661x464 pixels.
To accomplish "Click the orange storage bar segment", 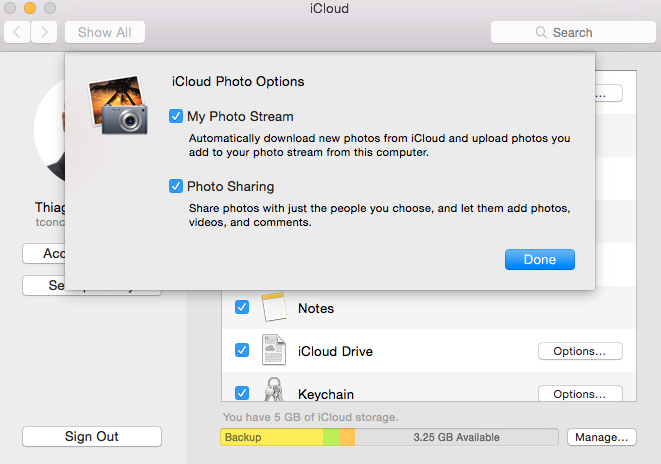I will [x=347, y=437].
